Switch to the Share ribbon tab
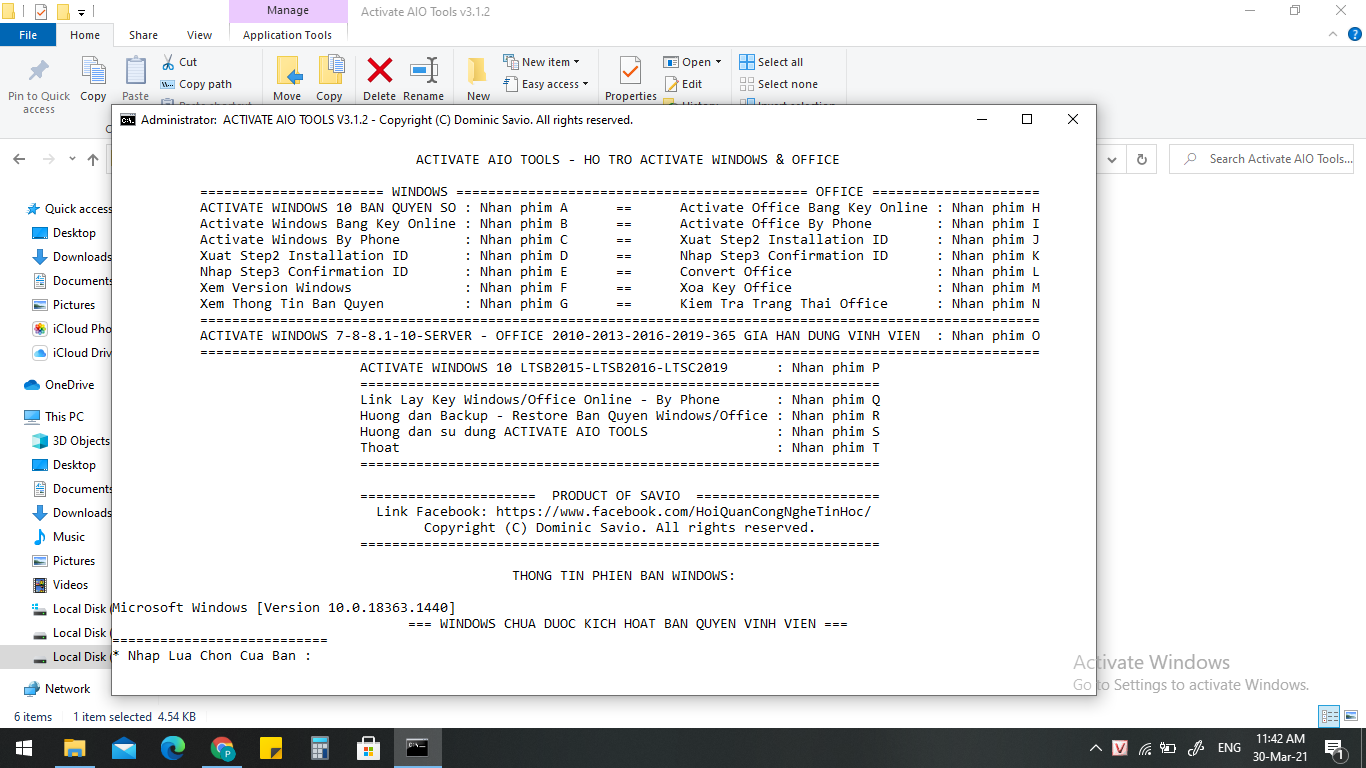 tap(143, 35)
